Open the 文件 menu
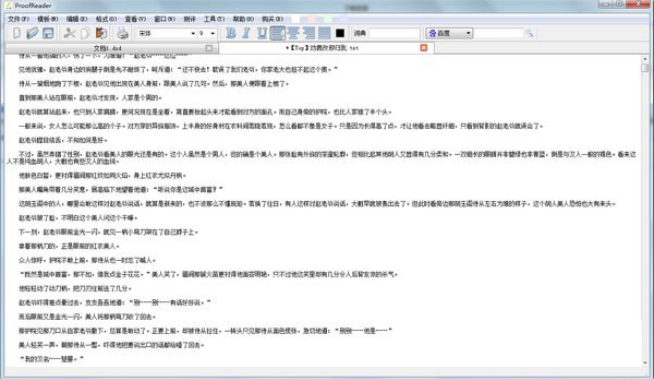The image size is (654, 379). point(18,19)
